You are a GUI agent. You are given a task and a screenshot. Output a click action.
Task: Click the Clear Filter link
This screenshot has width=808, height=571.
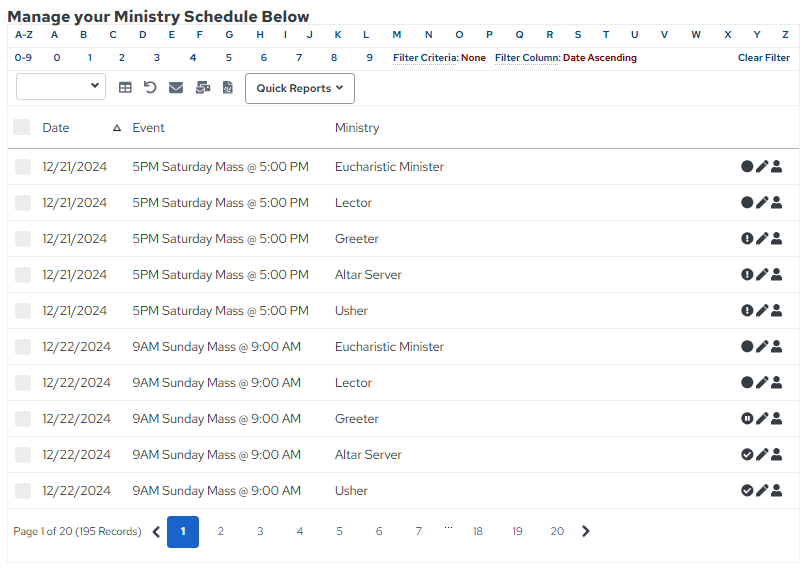coord(764,58)
